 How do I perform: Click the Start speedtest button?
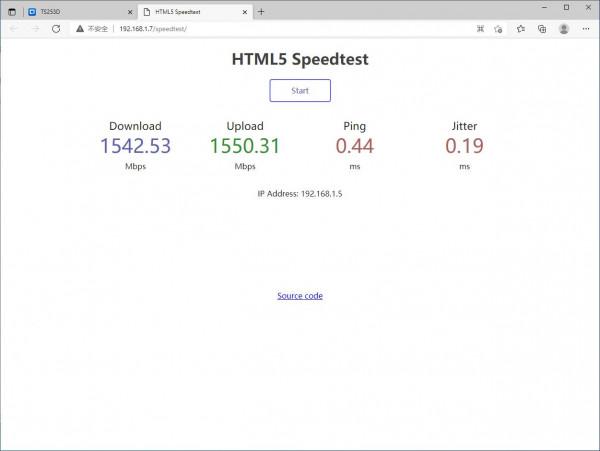[300, 90]
